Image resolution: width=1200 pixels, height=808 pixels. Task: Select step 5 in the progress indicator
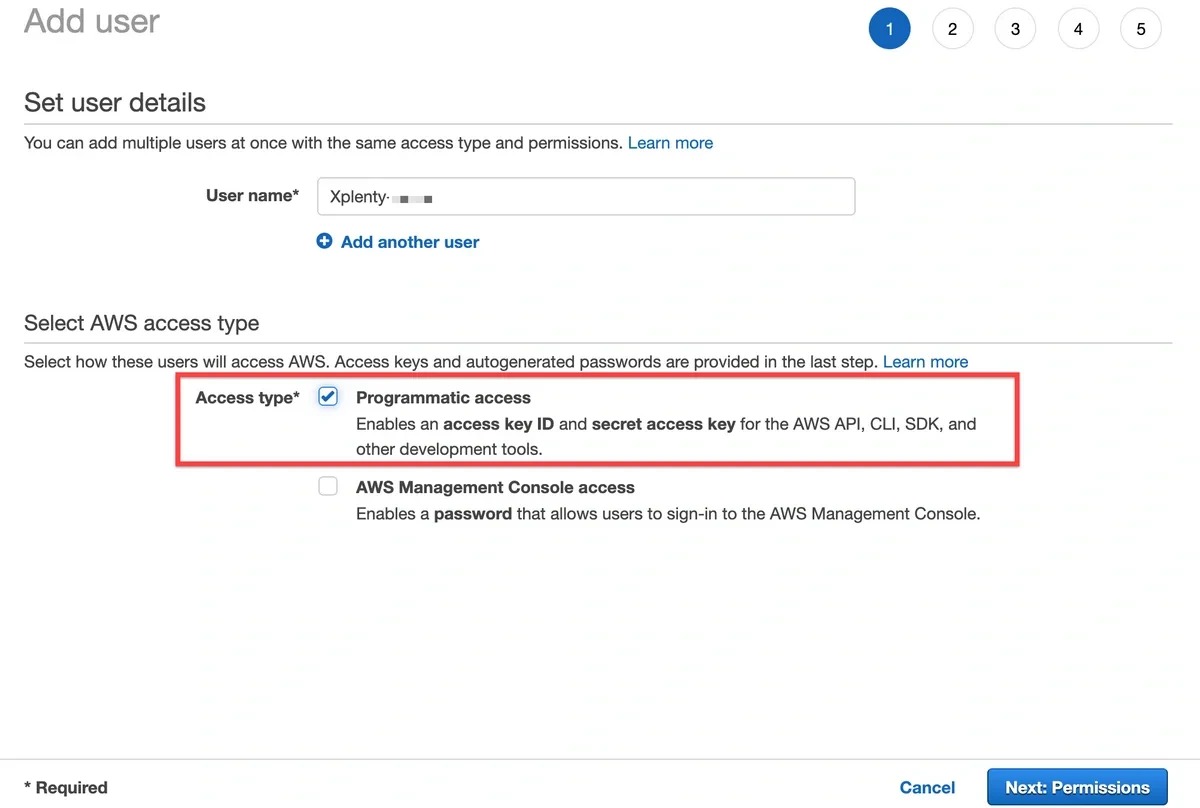click(1141, 29)
